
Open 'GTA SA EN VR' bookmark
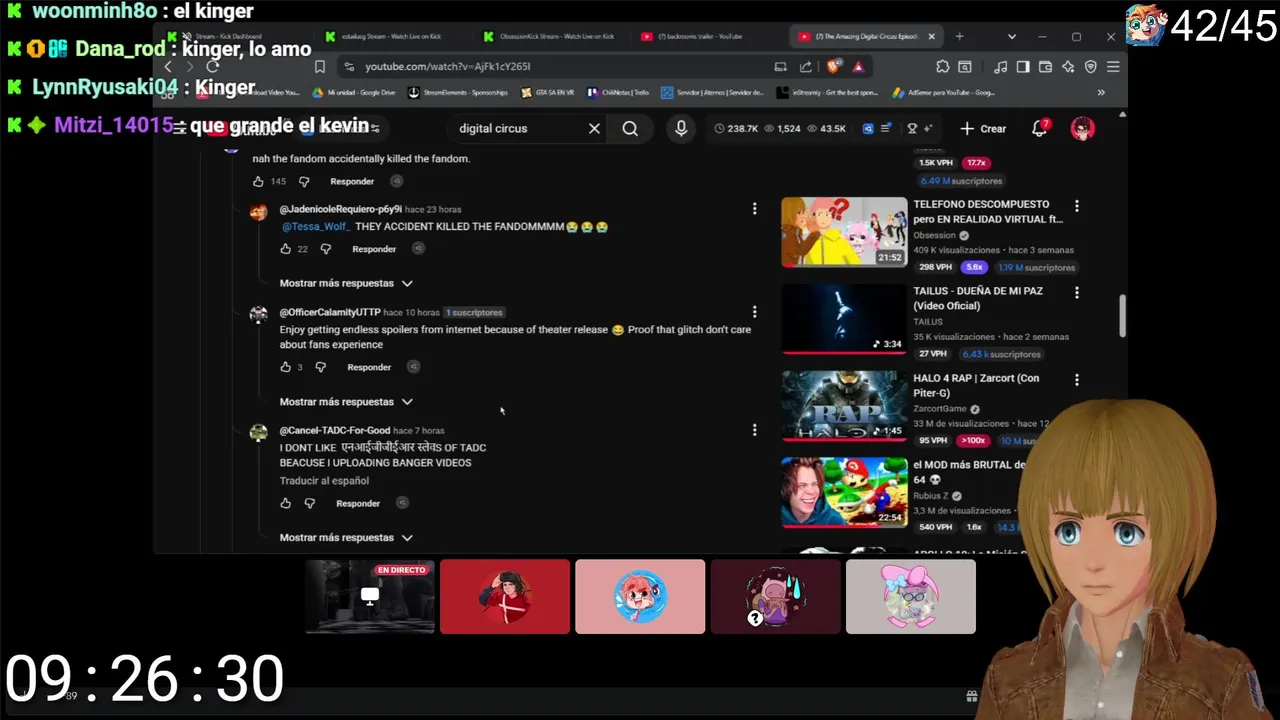(547, 93)
